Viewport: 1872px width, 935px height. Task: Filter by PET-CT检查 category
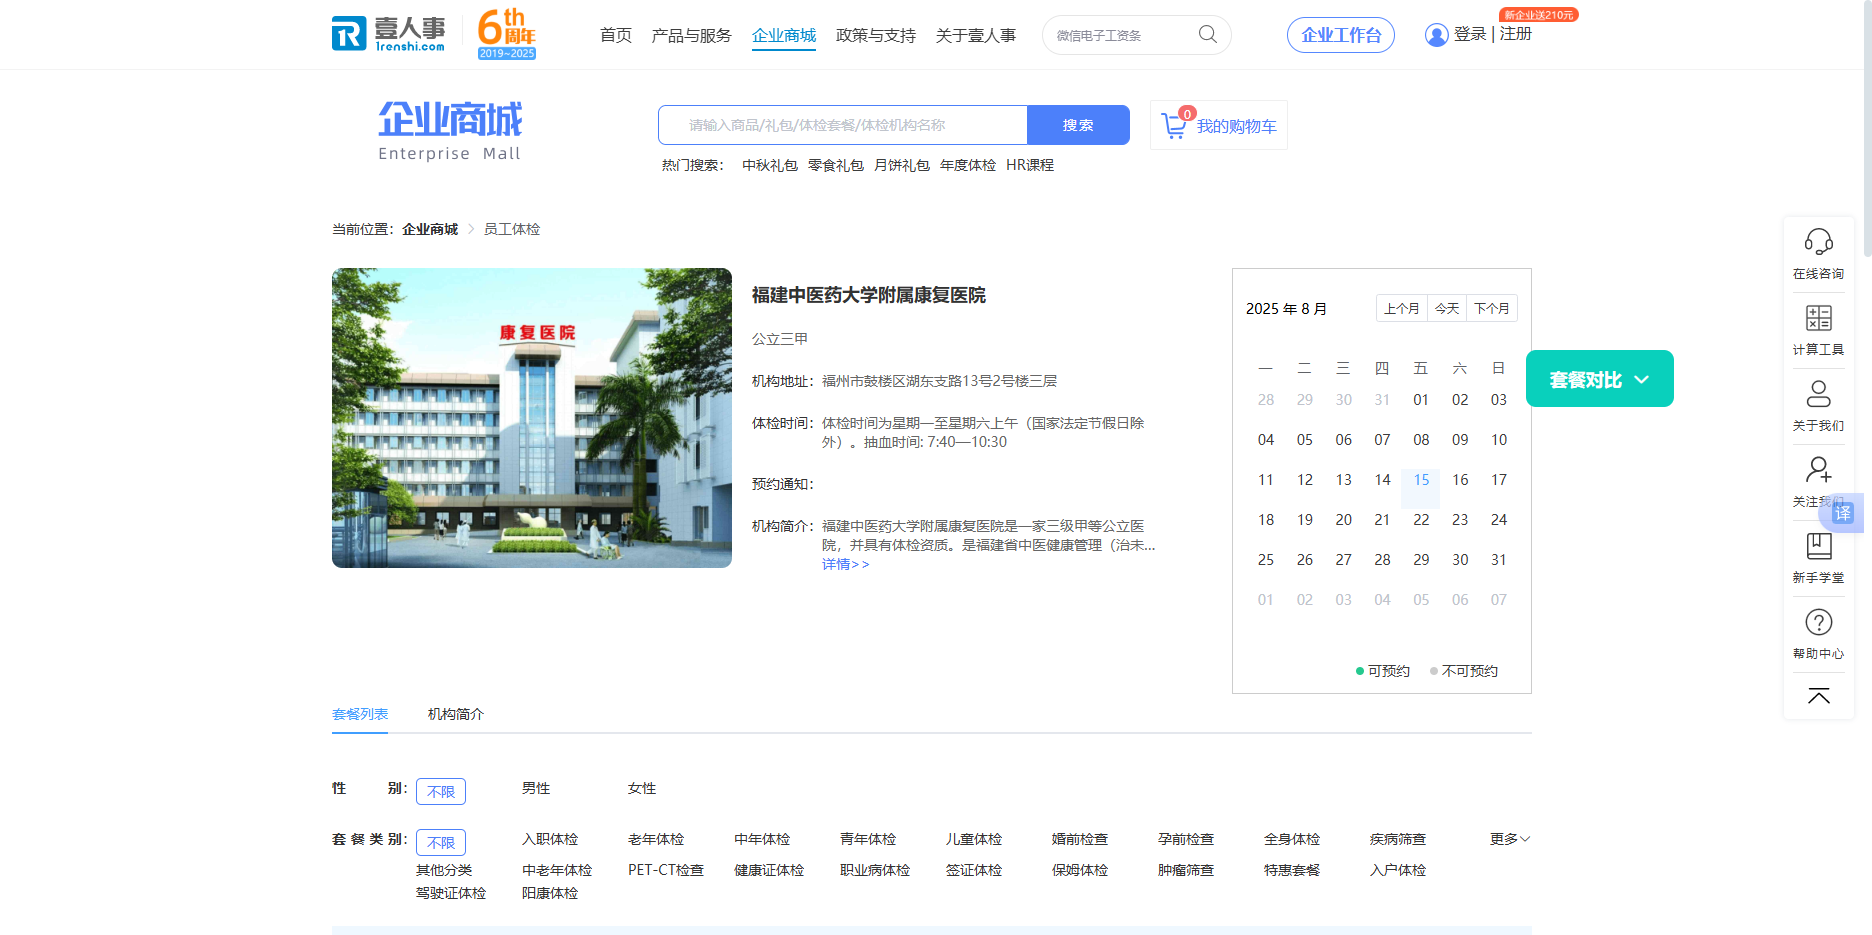point(666,870)
